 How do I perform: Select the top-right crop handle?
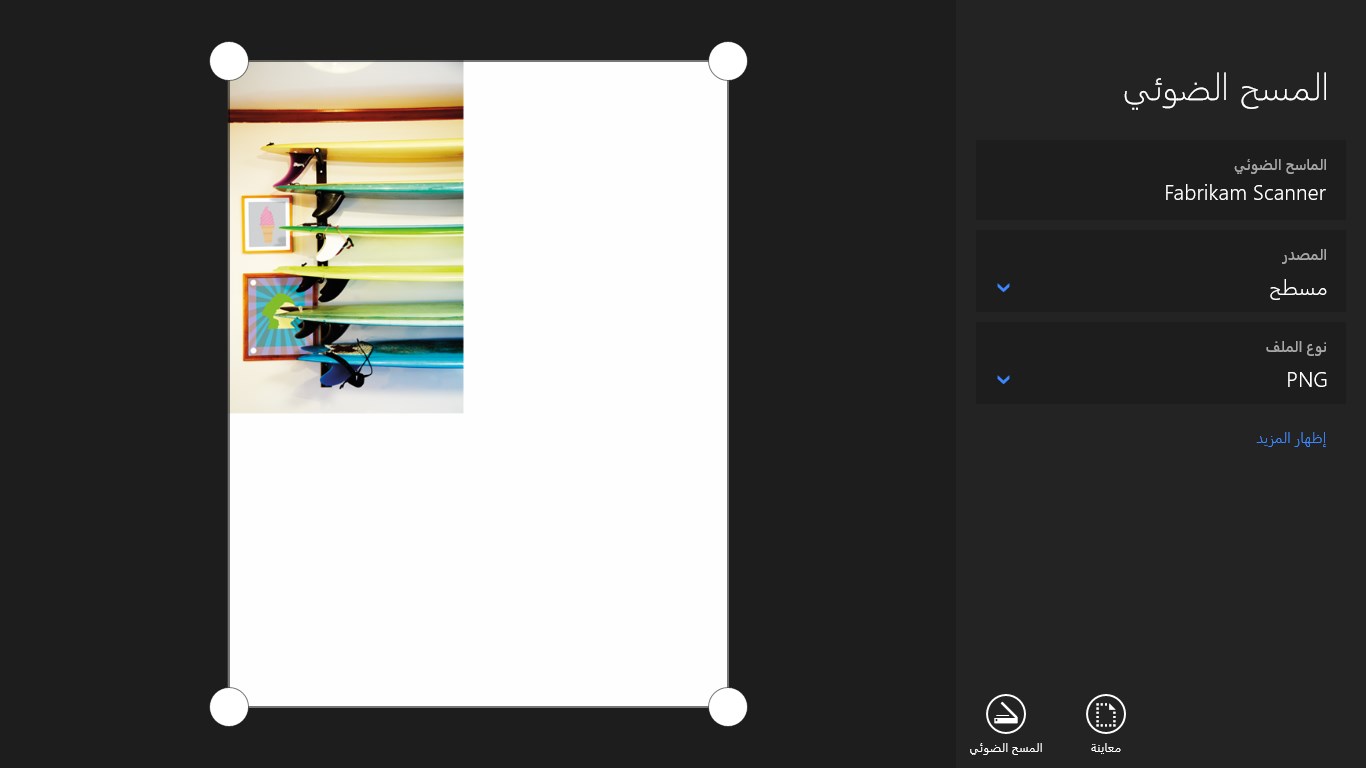(x=728, y=61)
